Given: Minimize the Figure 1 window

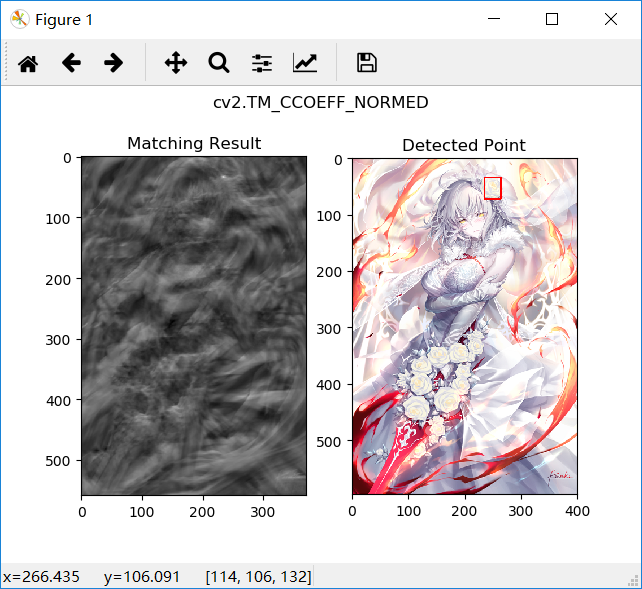Looking at the screenshot, I should (494, 19).
